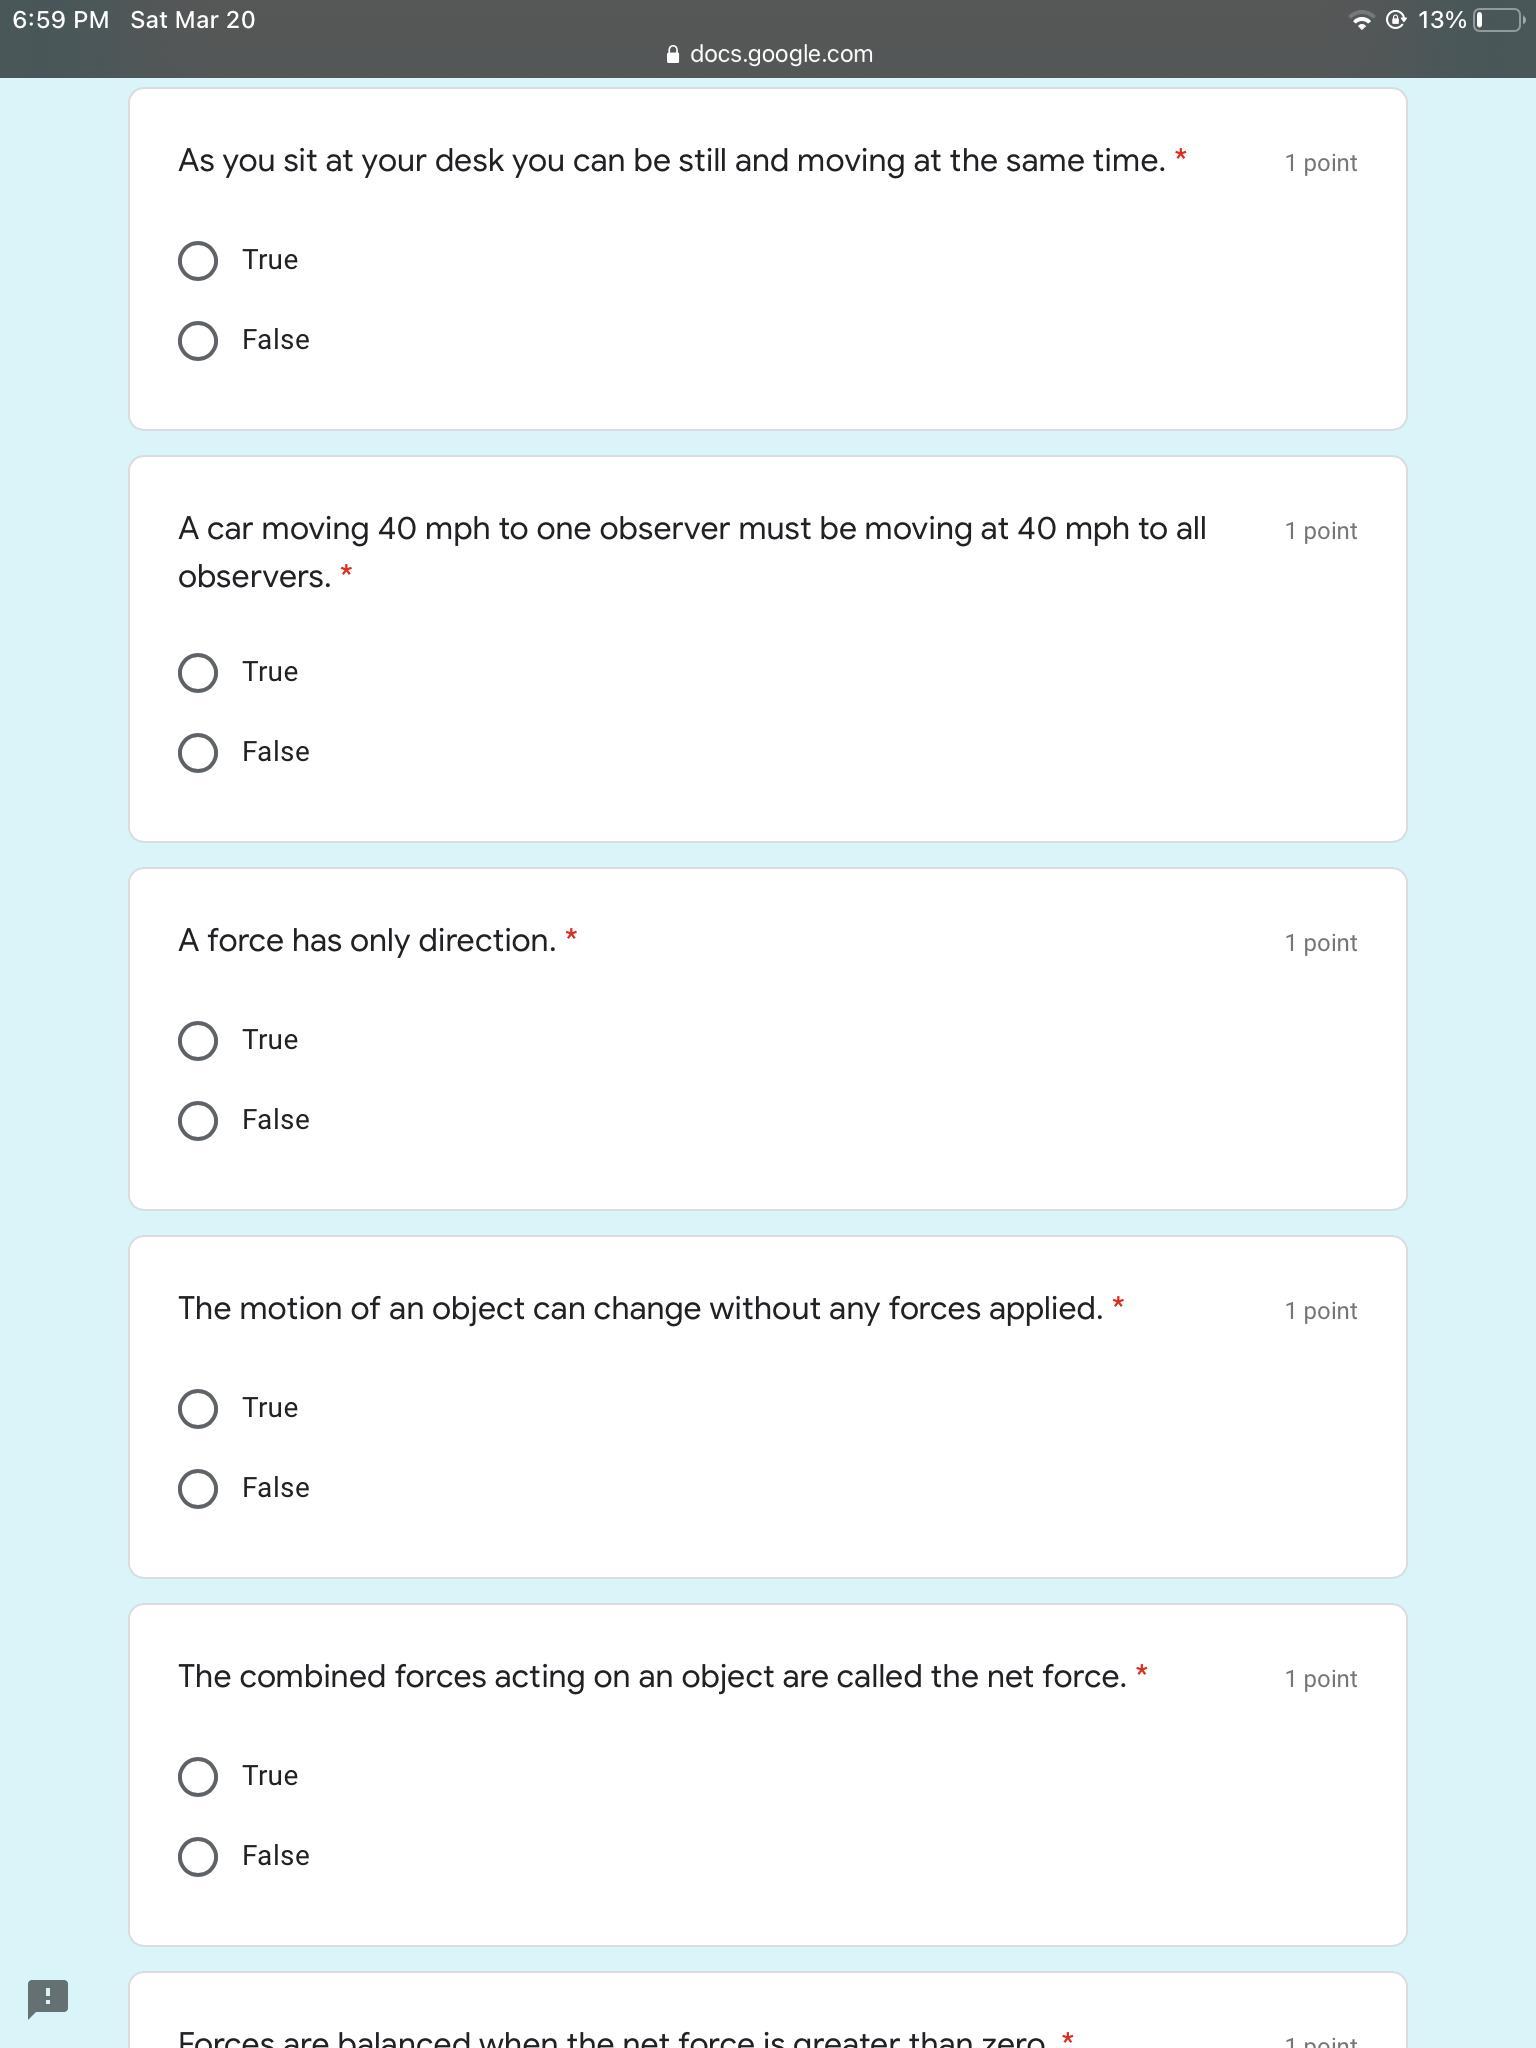This screenshot has height=2048, width=1536.
Task: Tap the battery indicator icon
Action: tap(1497, 20)
